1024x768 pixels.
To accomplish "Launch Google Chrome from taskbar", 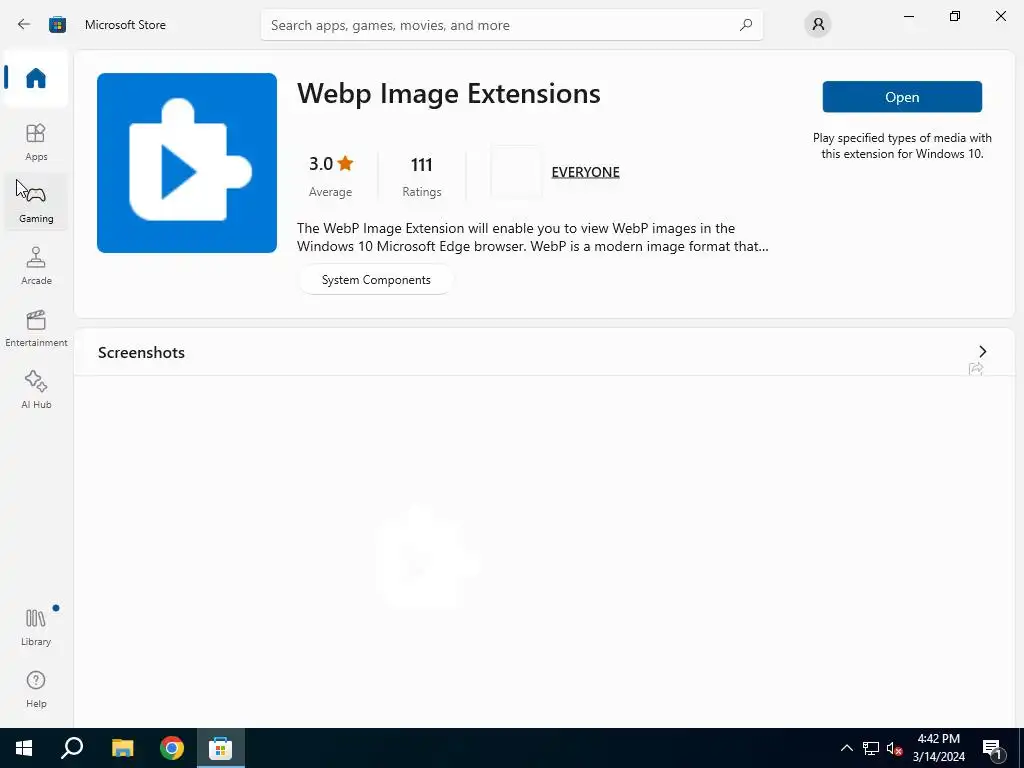I will click(172, 748).
